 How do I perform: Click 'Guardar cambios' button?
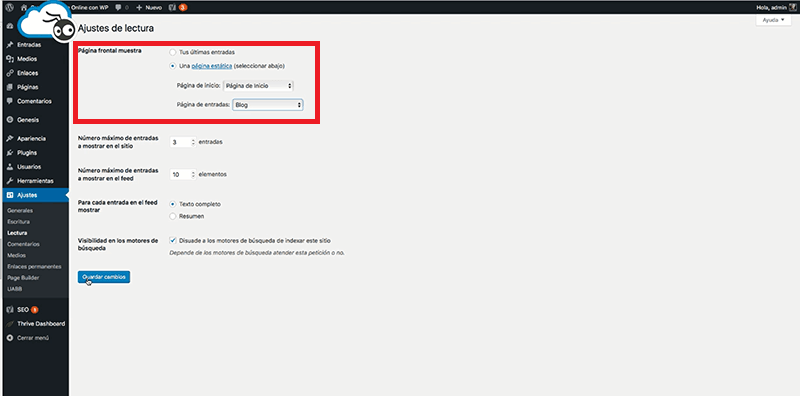(x=104, y=277)
